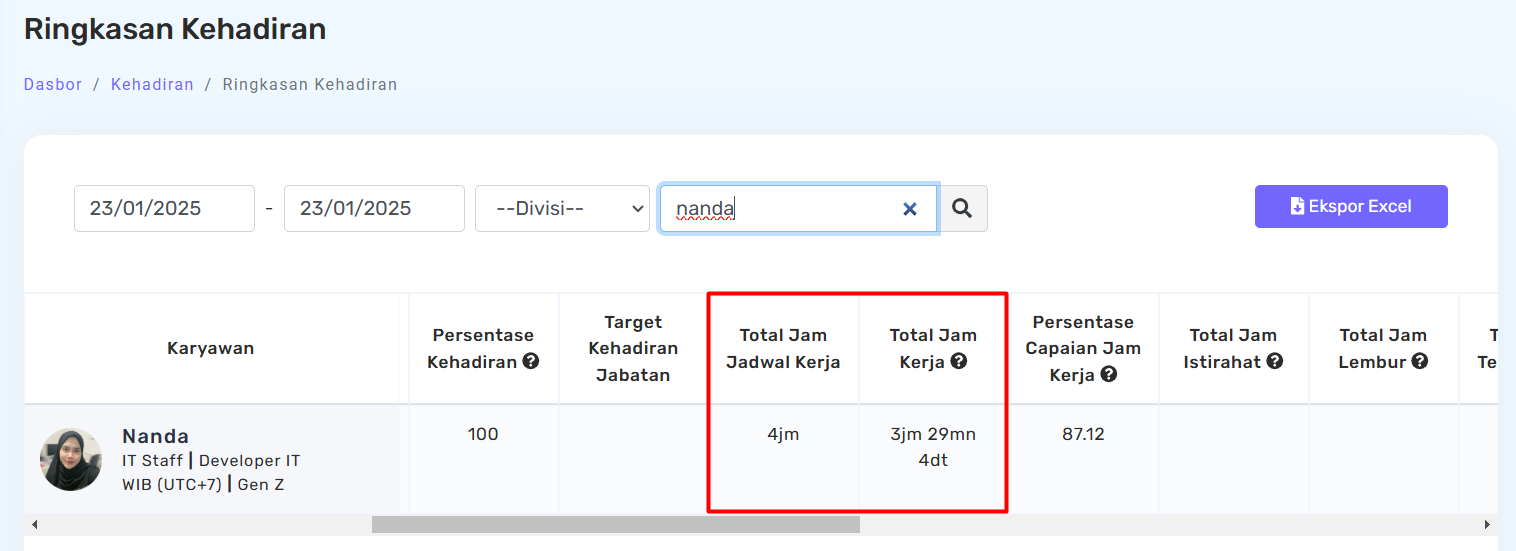This screenshot has height=551, width=1516.
Task: Click help icon next to Total Jam Kerja
Action: pos(959,361)
